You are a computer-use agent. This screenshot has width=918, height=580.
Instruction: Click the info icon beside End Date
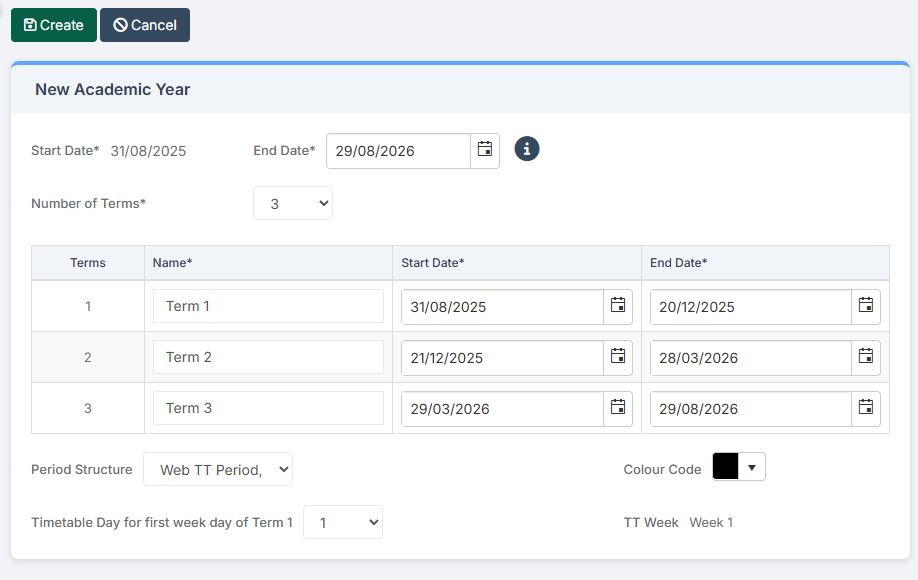tap(526, 149)
